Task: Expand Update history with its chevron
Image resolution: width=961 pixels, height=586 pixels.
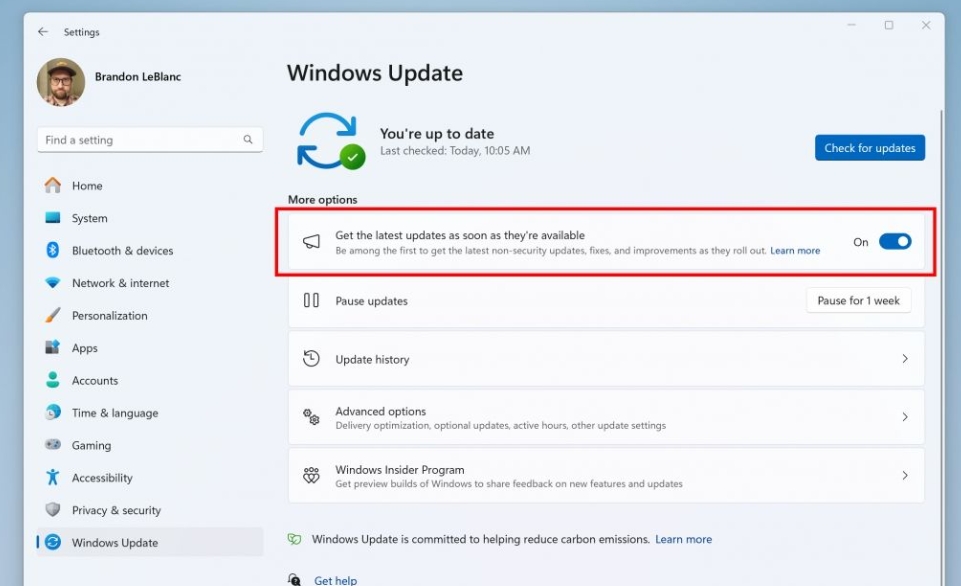Action: pos(905,359)
